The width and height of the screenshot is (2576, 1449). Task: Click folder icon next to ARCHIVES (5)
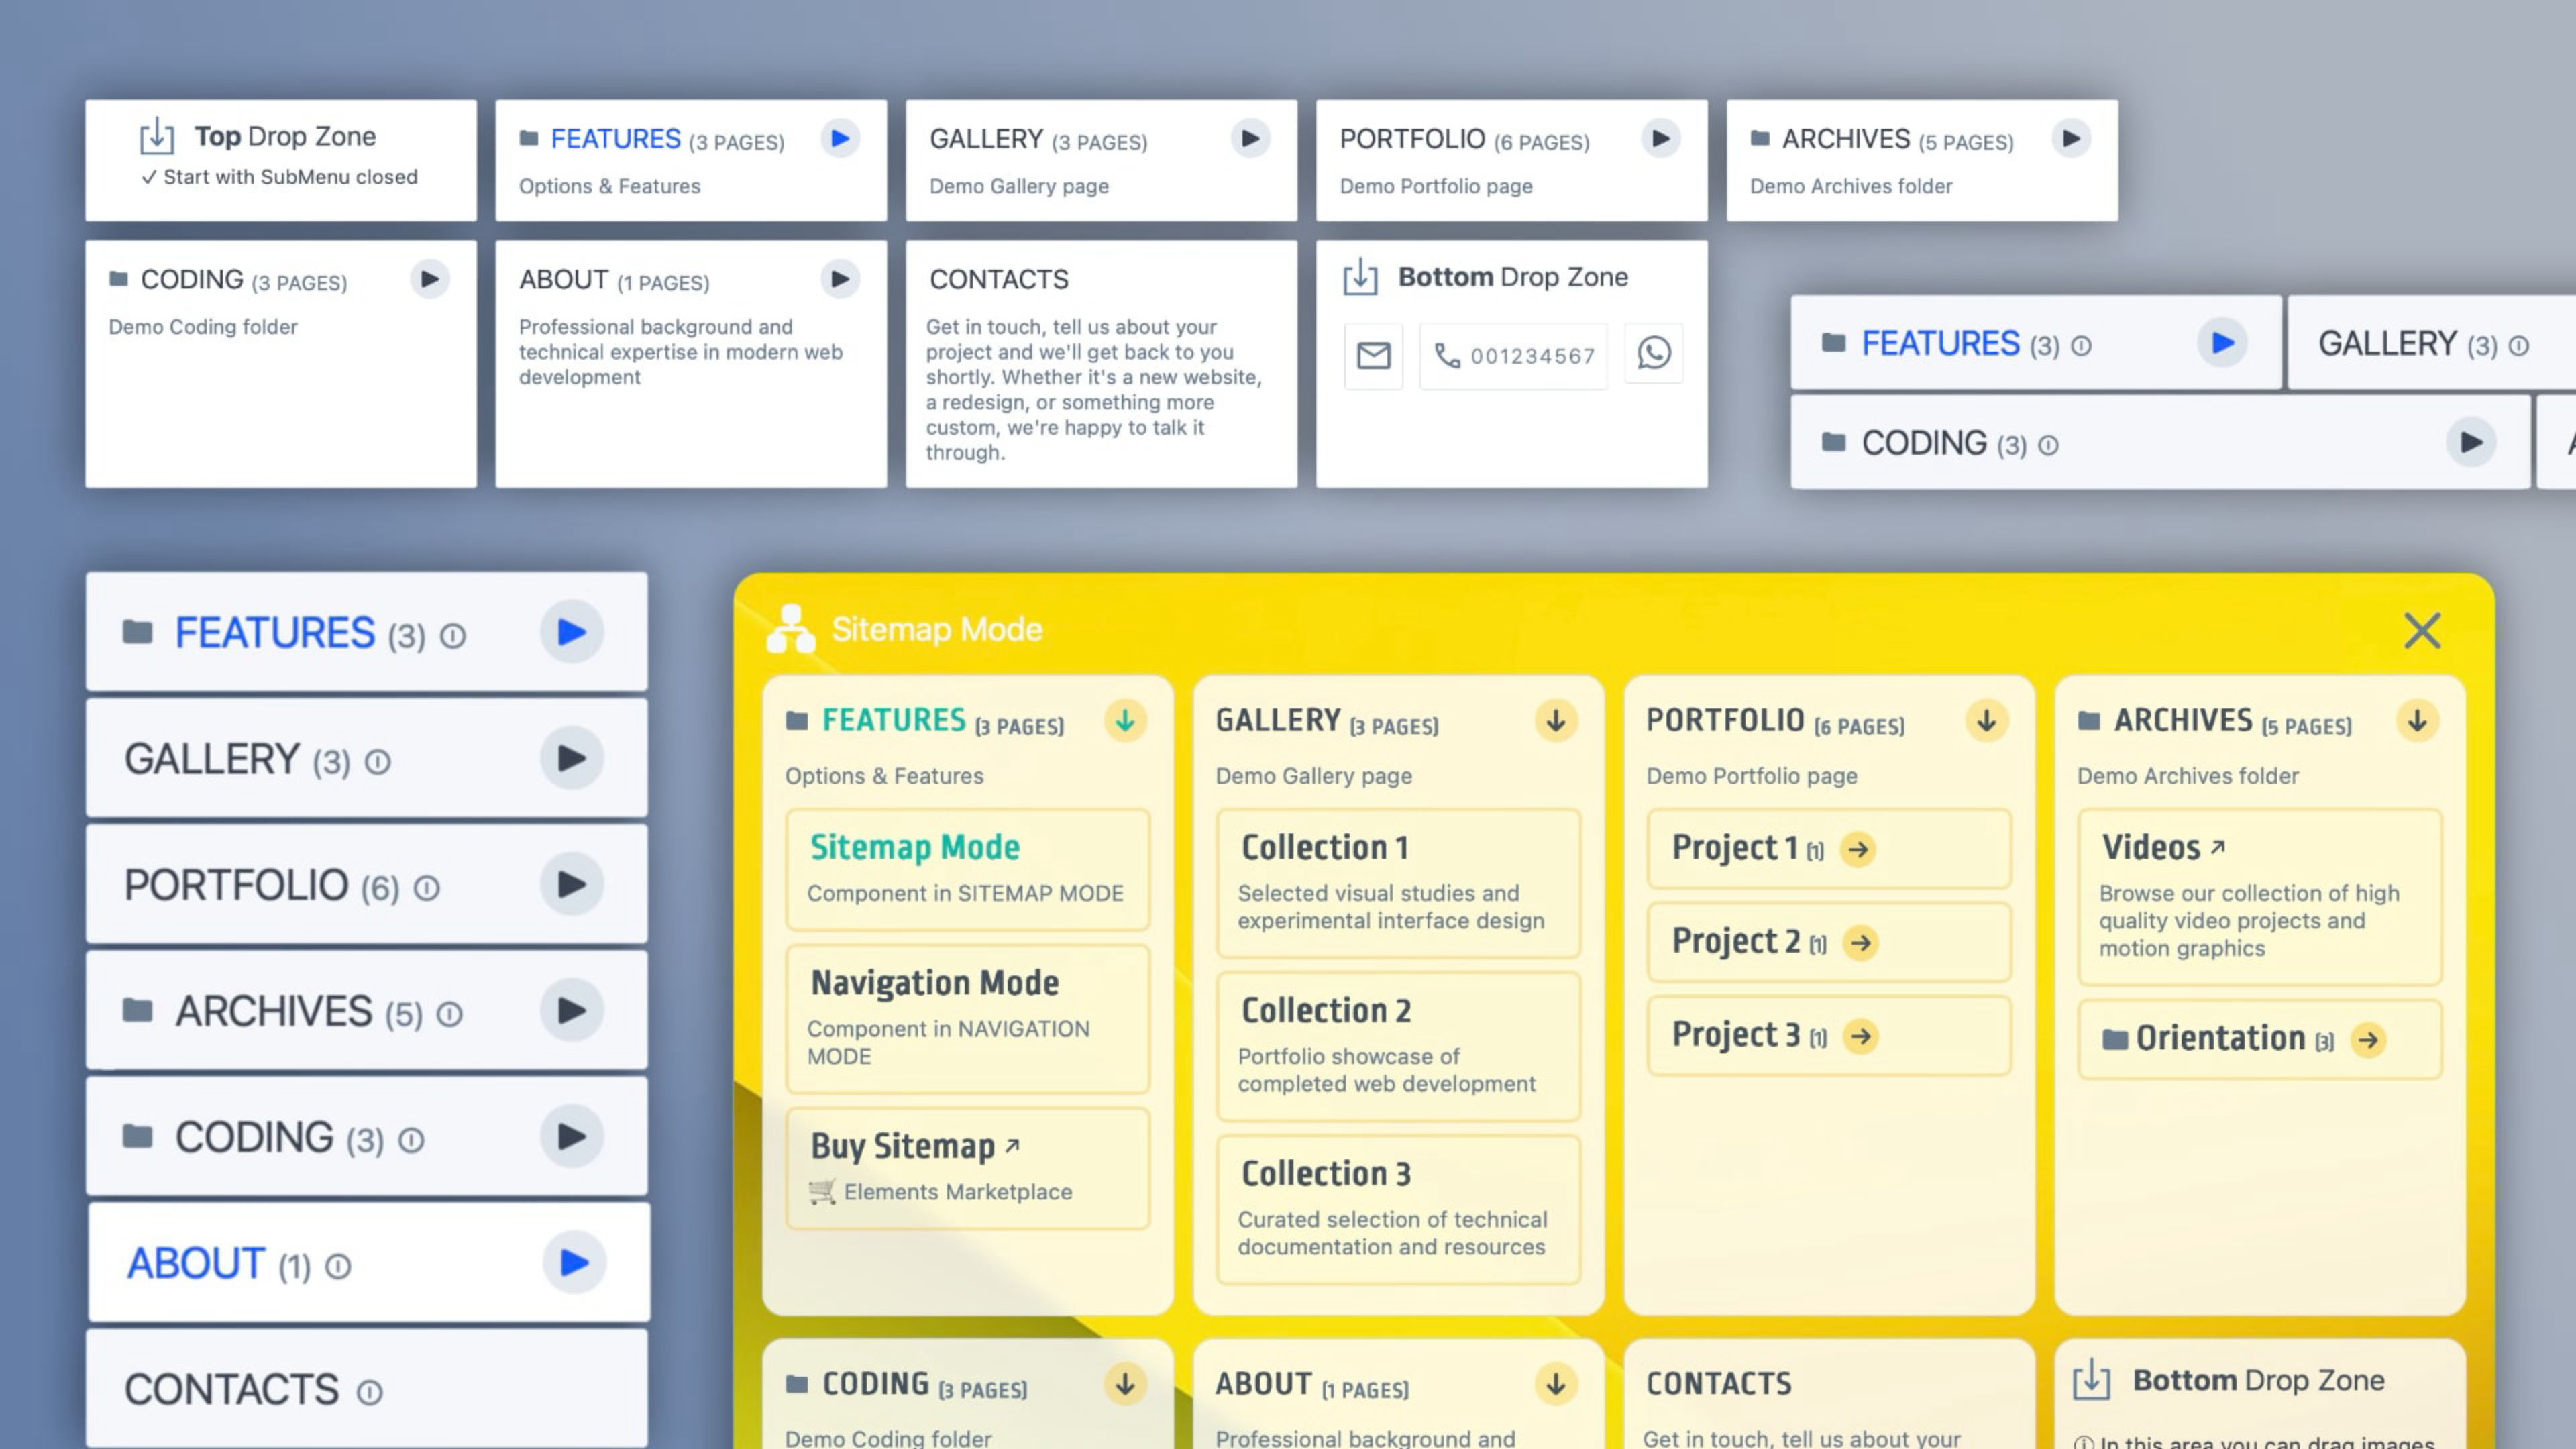(x=137, y=1011)
